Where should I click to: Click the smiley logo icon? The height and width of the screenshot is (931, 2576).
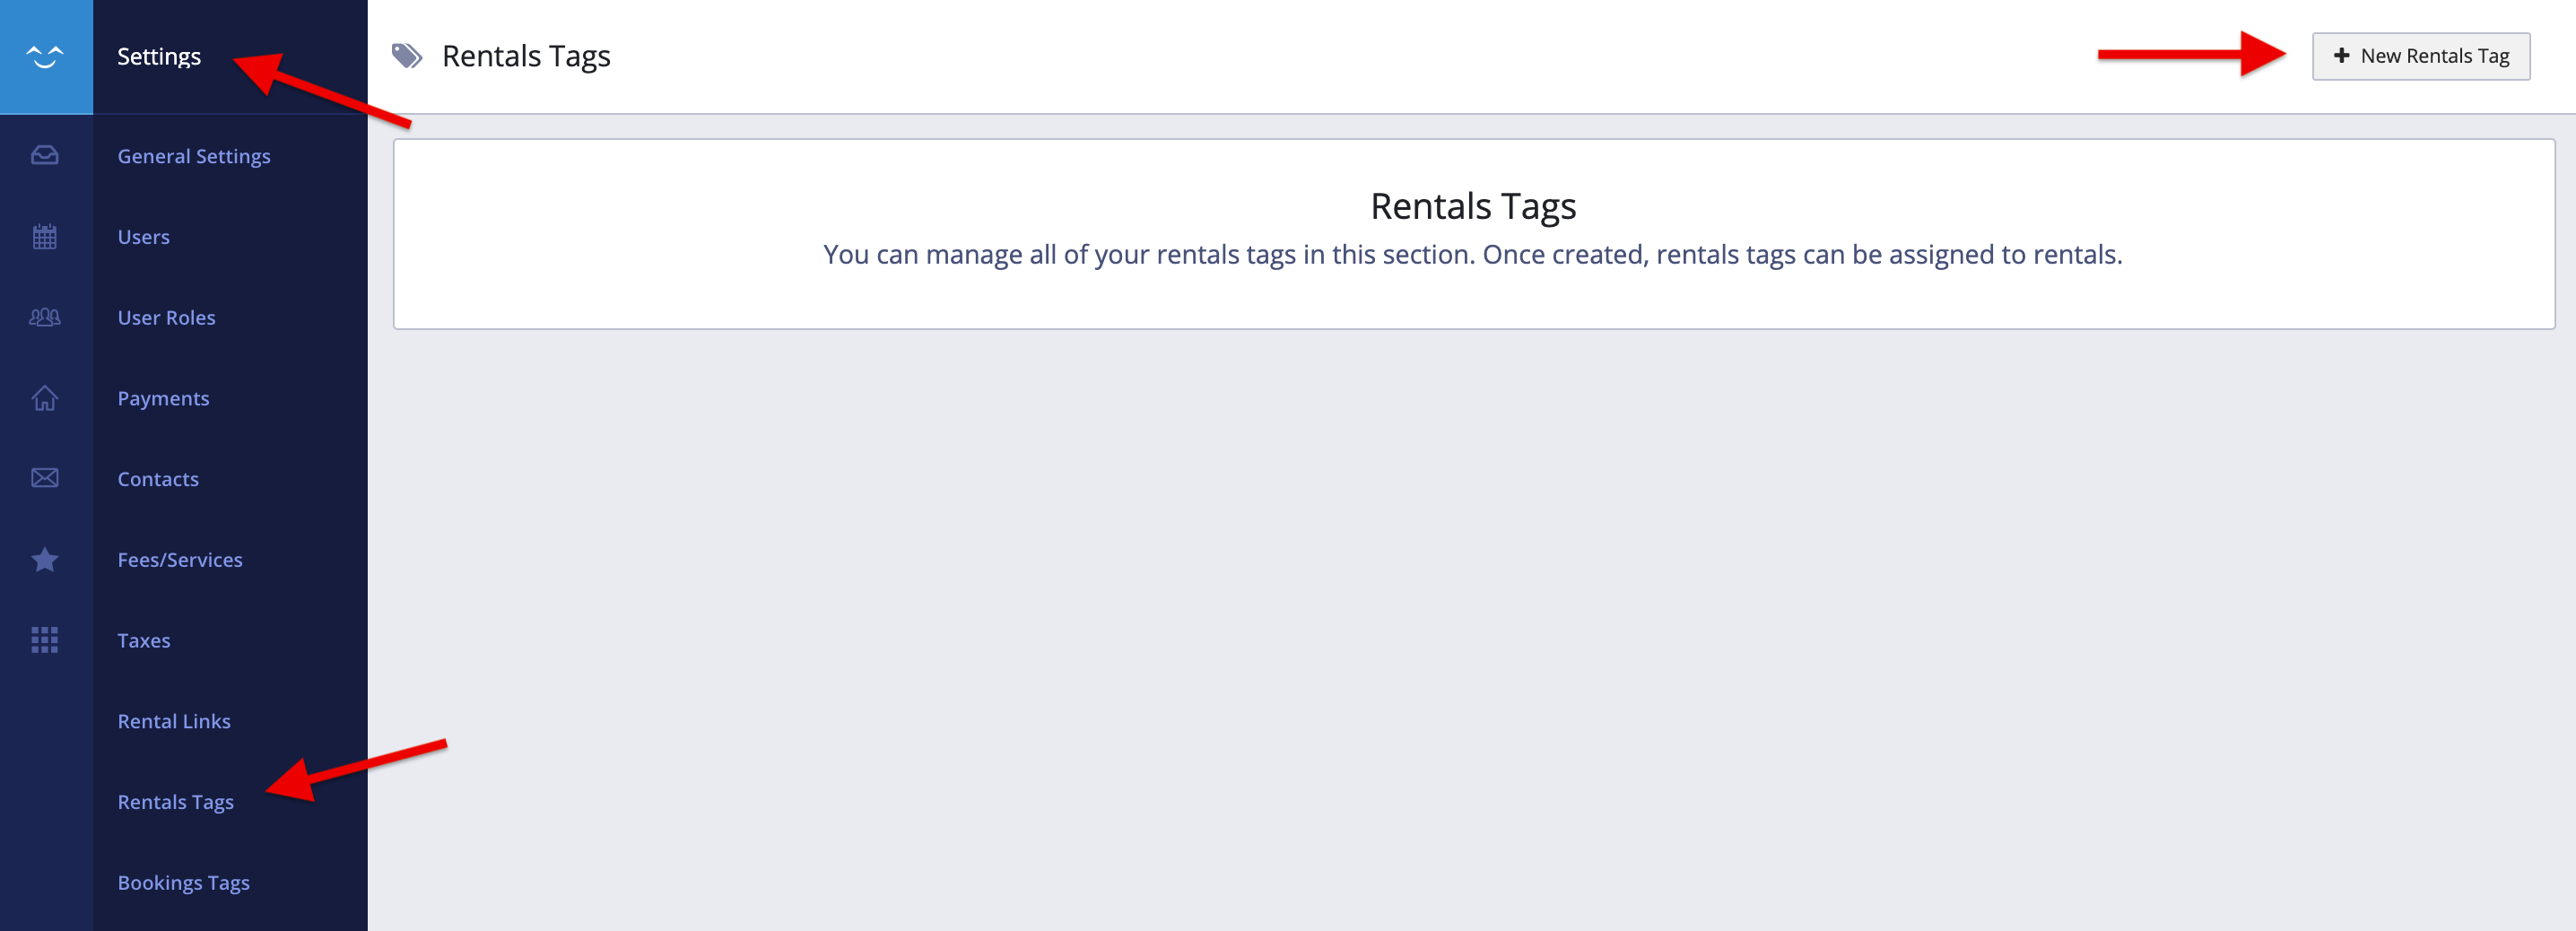pyautogui.click(x=45, y=56)
